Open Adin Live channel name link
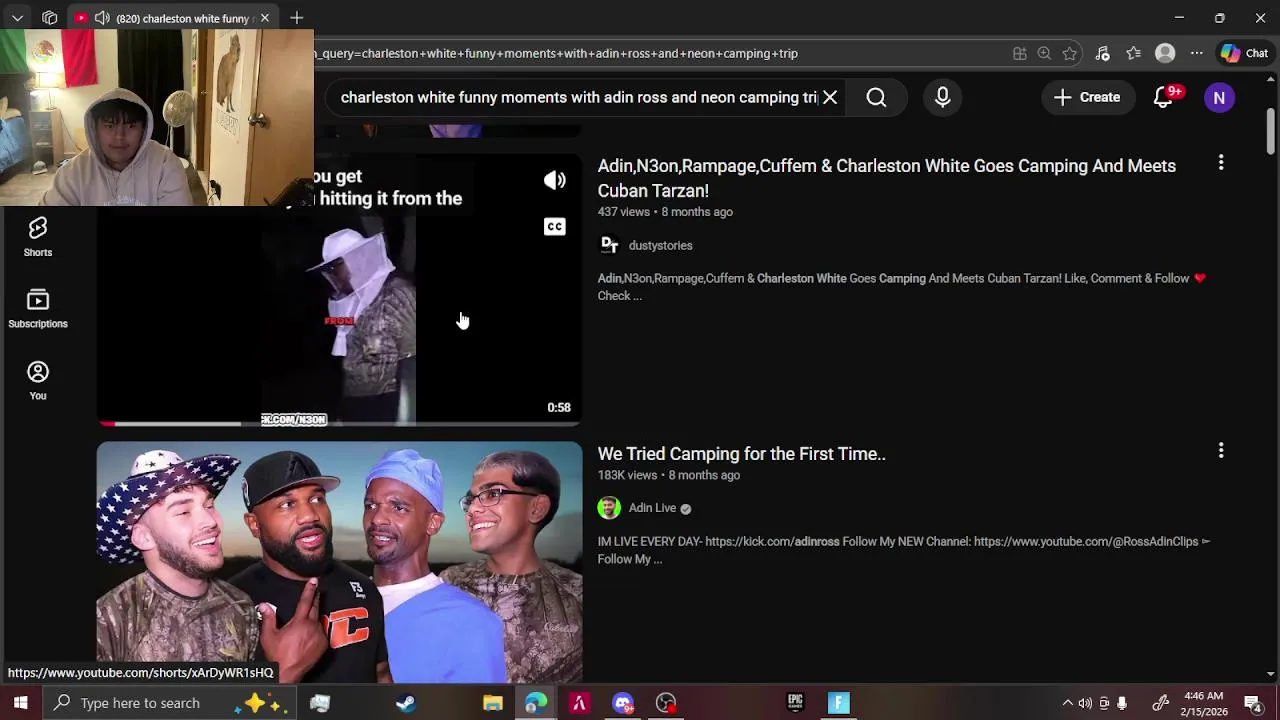The width and height of the screenshot is (1280, 720). tap(652, 508)
